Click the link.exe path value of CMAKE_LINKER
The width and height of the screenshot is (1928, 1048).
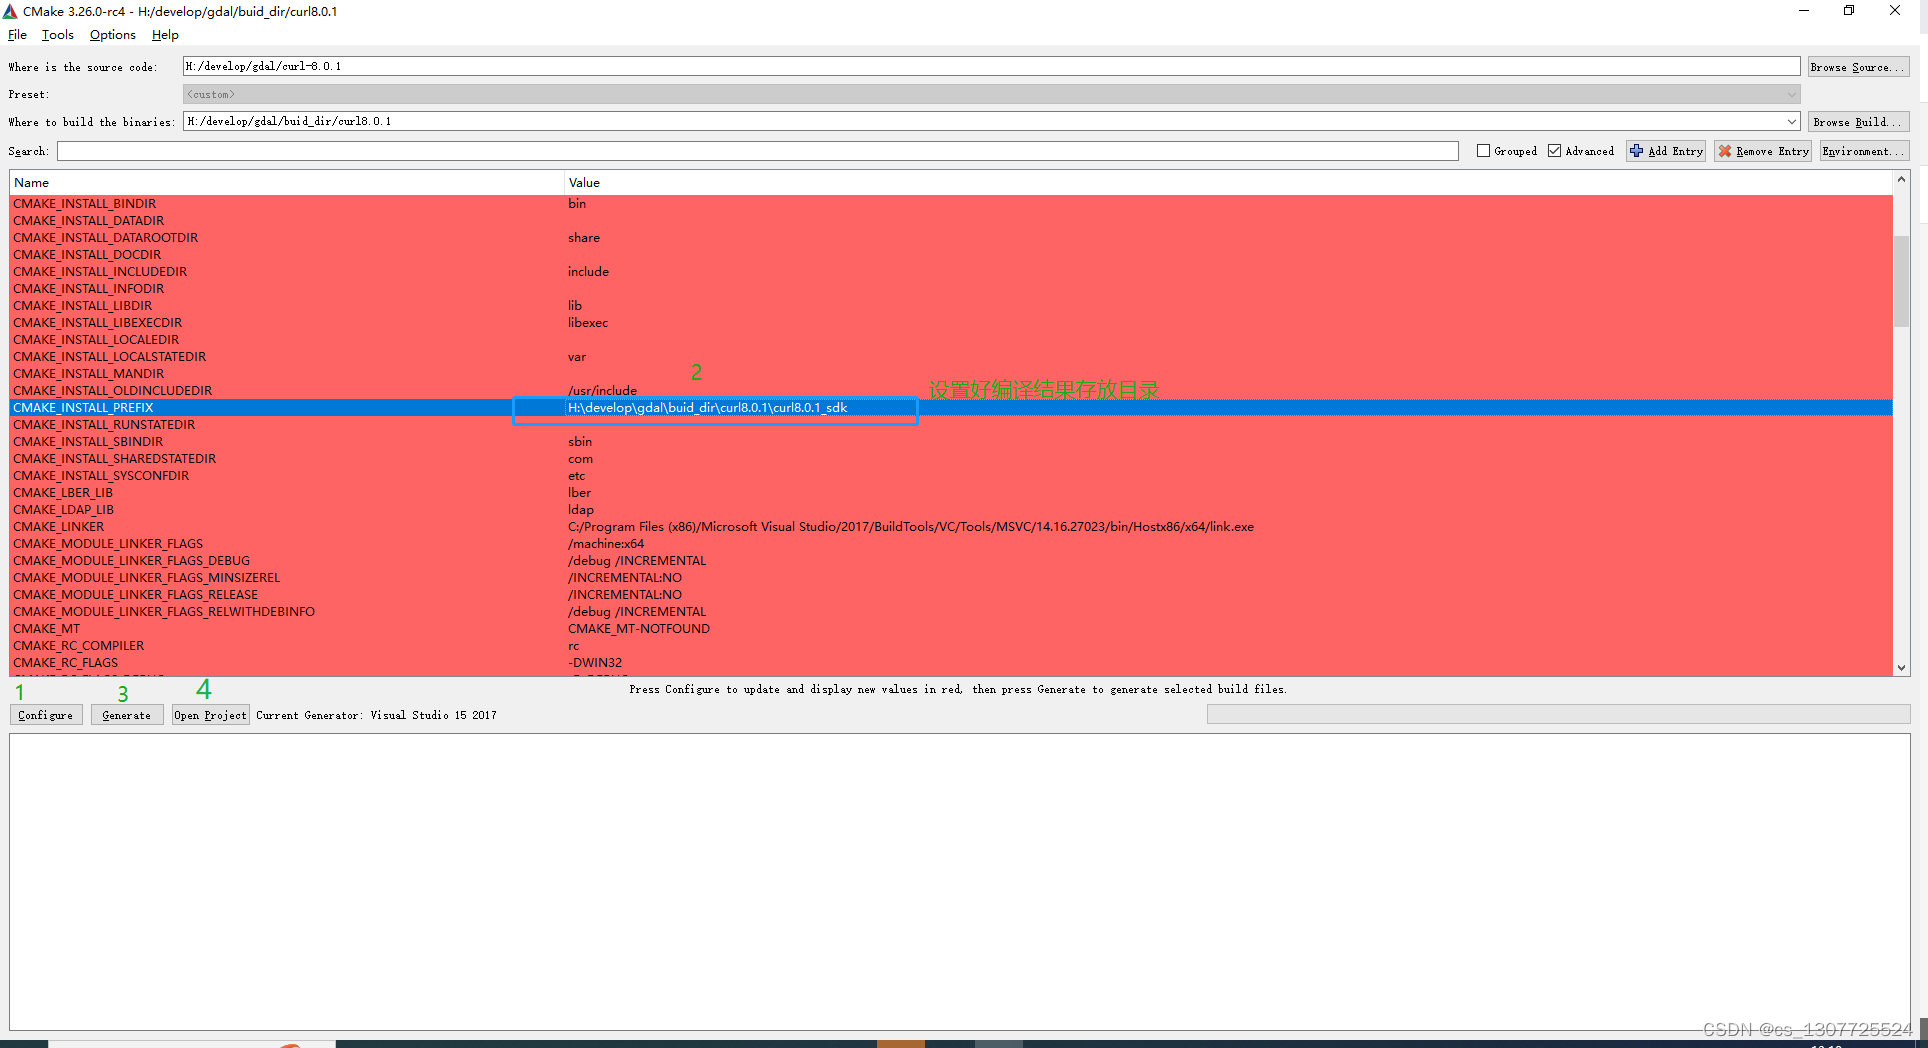point(910,527)
